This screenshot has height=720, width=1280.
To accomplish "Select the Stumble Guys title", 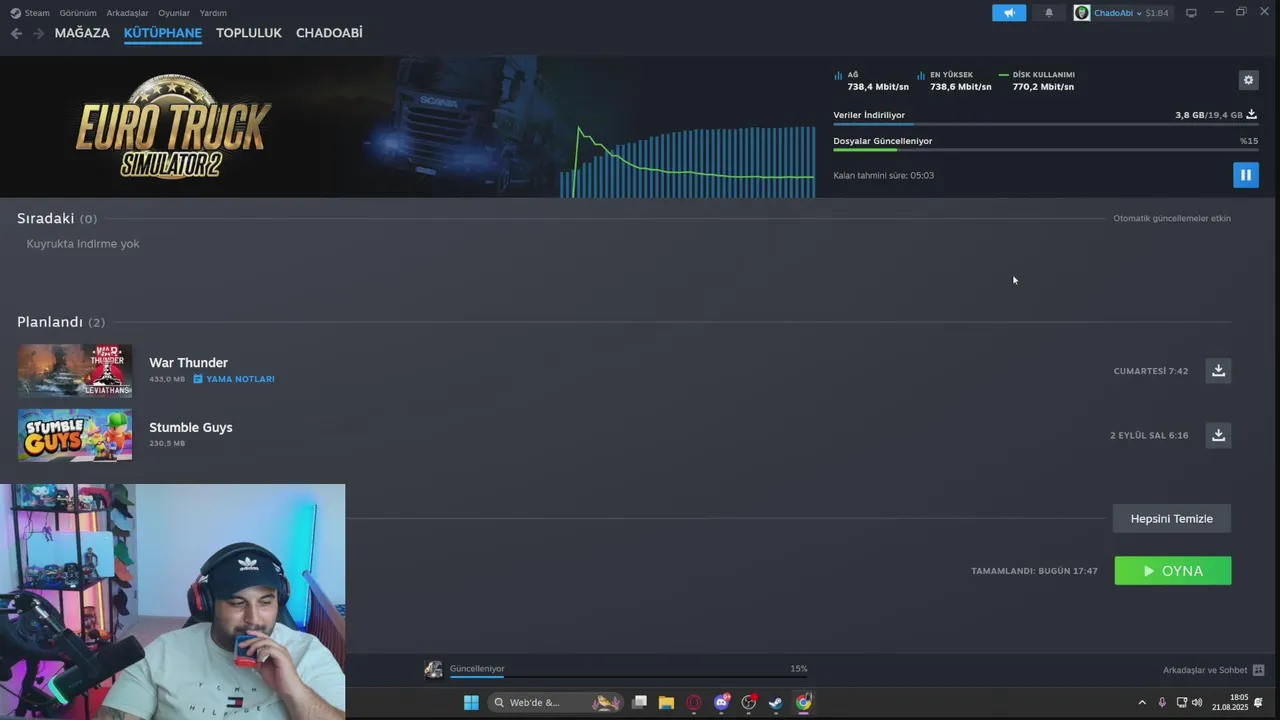I will (x=191, y=427).
